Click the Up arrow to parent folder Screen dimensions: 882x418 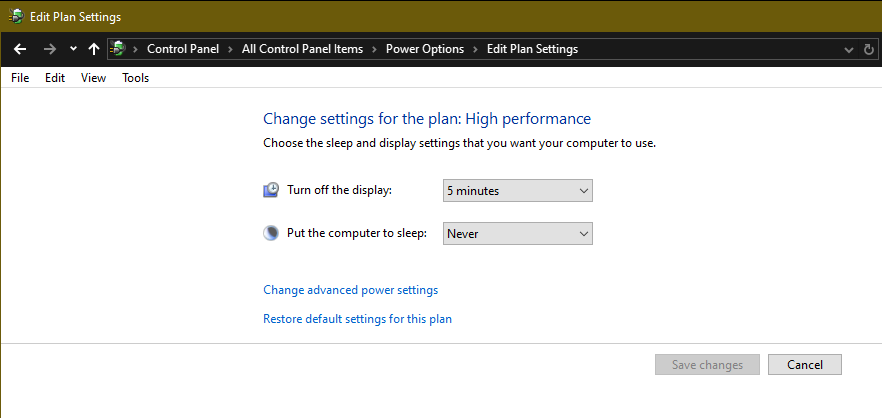coord(93,49)
